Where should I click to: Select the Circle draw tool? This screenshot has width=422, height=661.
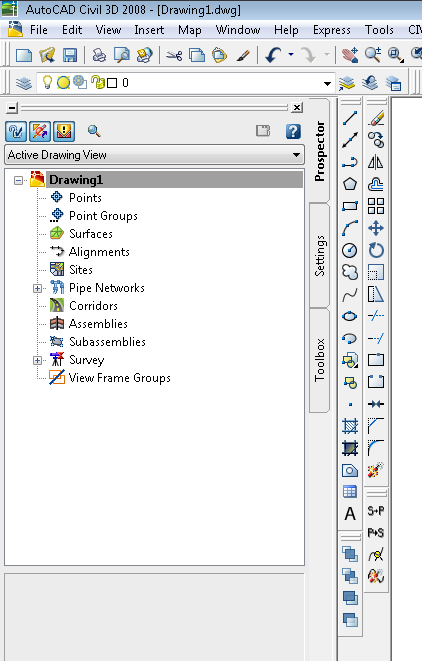pyautogui.click(x=350, y=250)
